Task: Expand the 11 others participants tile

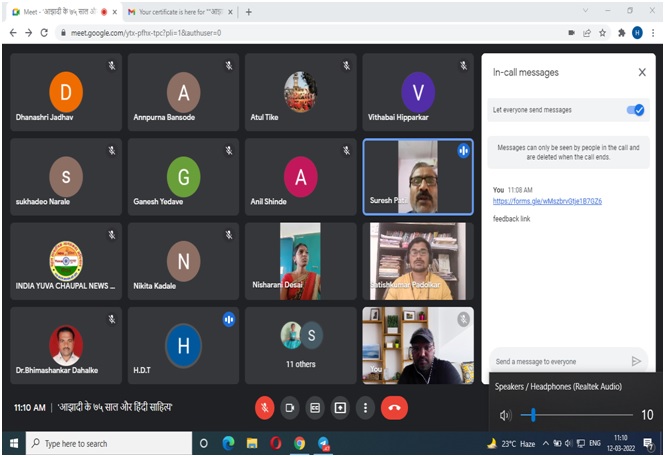Action: 302,345
